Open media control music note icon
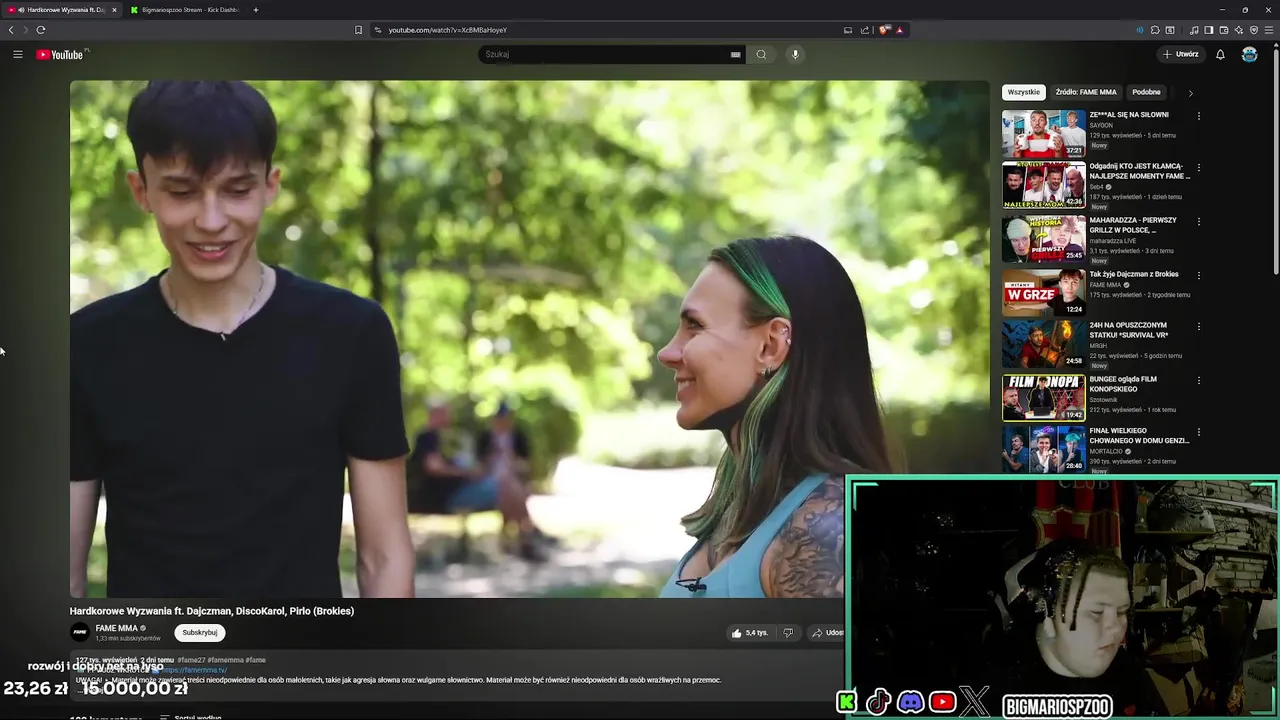 (x=1194, y=30)
